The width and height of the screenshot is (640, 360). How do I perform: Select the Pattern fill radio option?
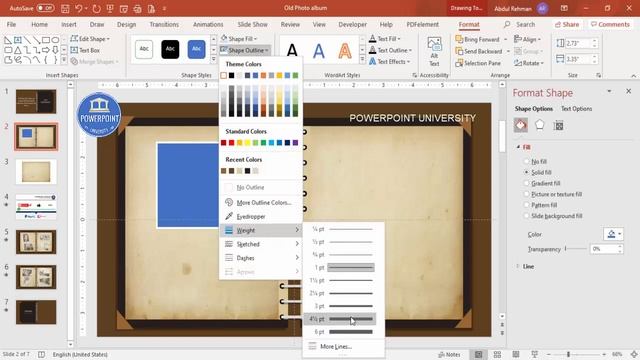pyautogui.click(x=527, y=205)
